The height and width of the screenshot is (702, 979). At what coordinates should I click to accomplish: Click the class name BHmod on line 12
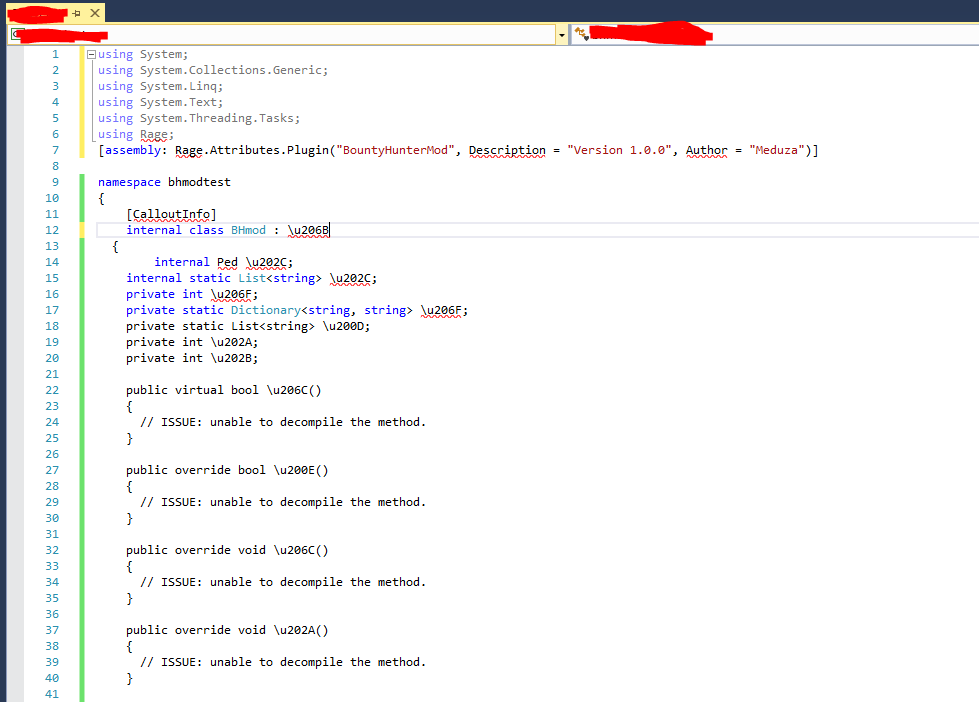pos(247,230)
